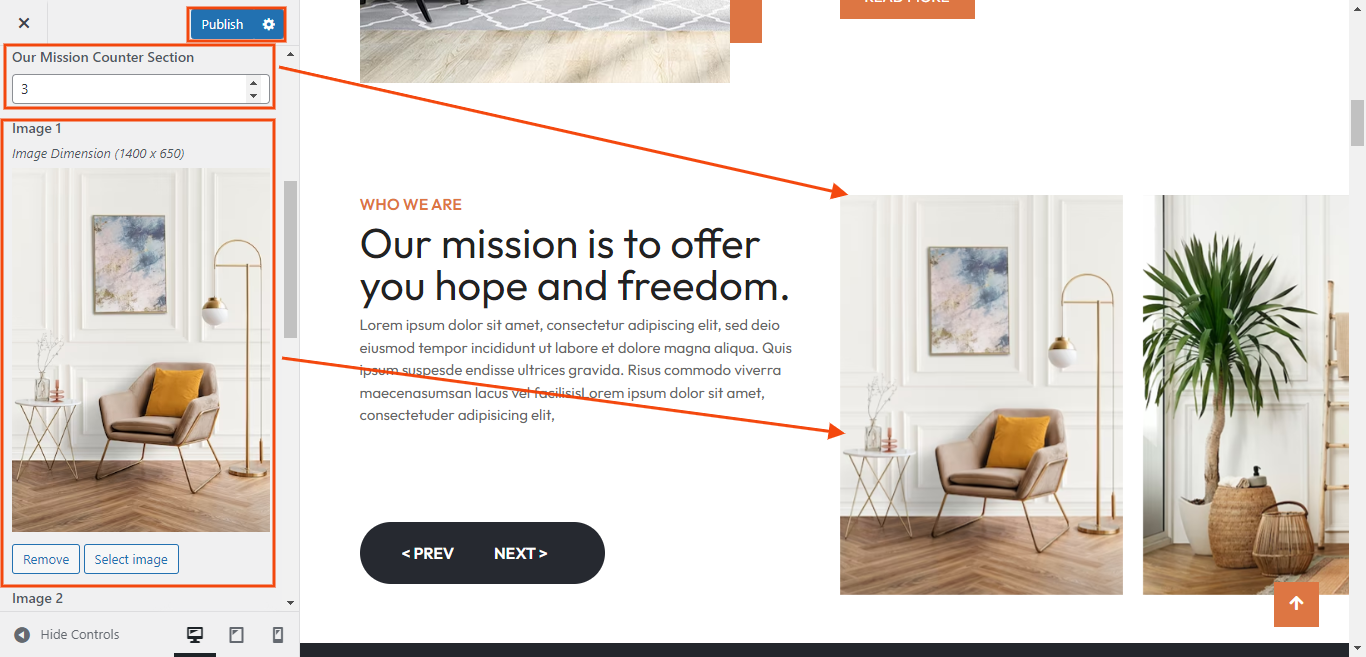Open publish settings gear icon

tap(268, 24)
